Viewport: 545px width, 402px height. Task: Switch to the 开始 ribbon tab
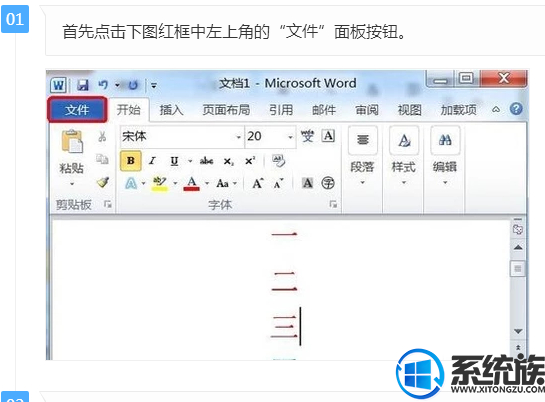click(x=129, y=110)
